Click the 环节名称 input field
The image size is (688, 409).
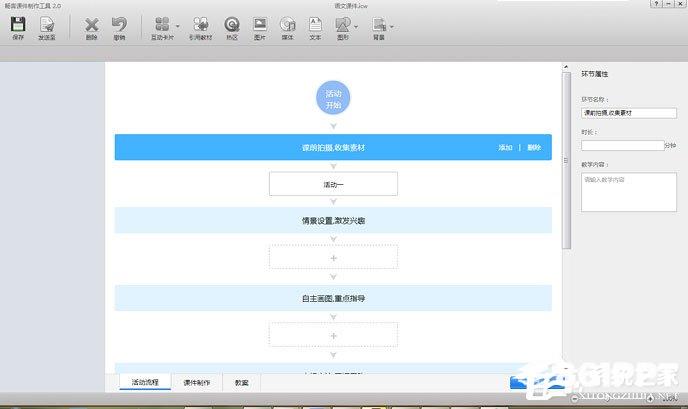[x=629, y=113]
